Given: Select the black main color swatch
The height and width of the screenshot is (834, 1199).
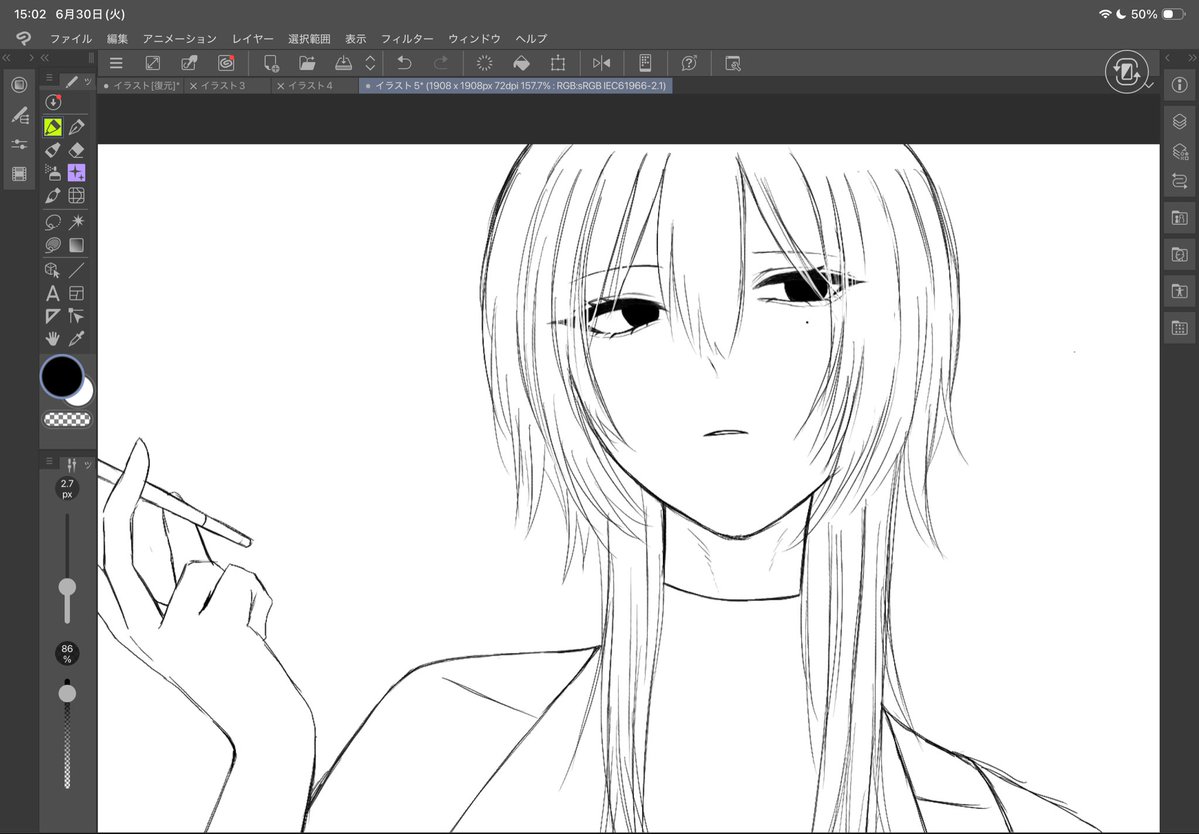Looking at the screenshot, I should point(62,376).
